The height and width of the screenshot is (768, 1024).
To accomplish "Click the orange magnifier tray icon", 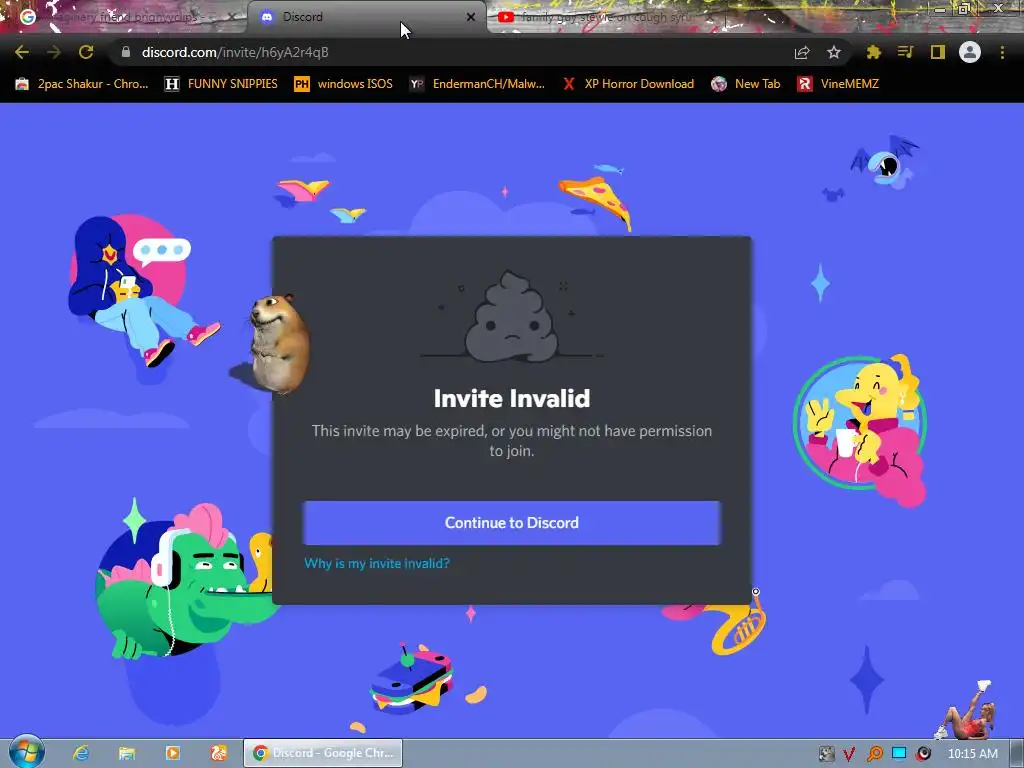I will point(874,754).
